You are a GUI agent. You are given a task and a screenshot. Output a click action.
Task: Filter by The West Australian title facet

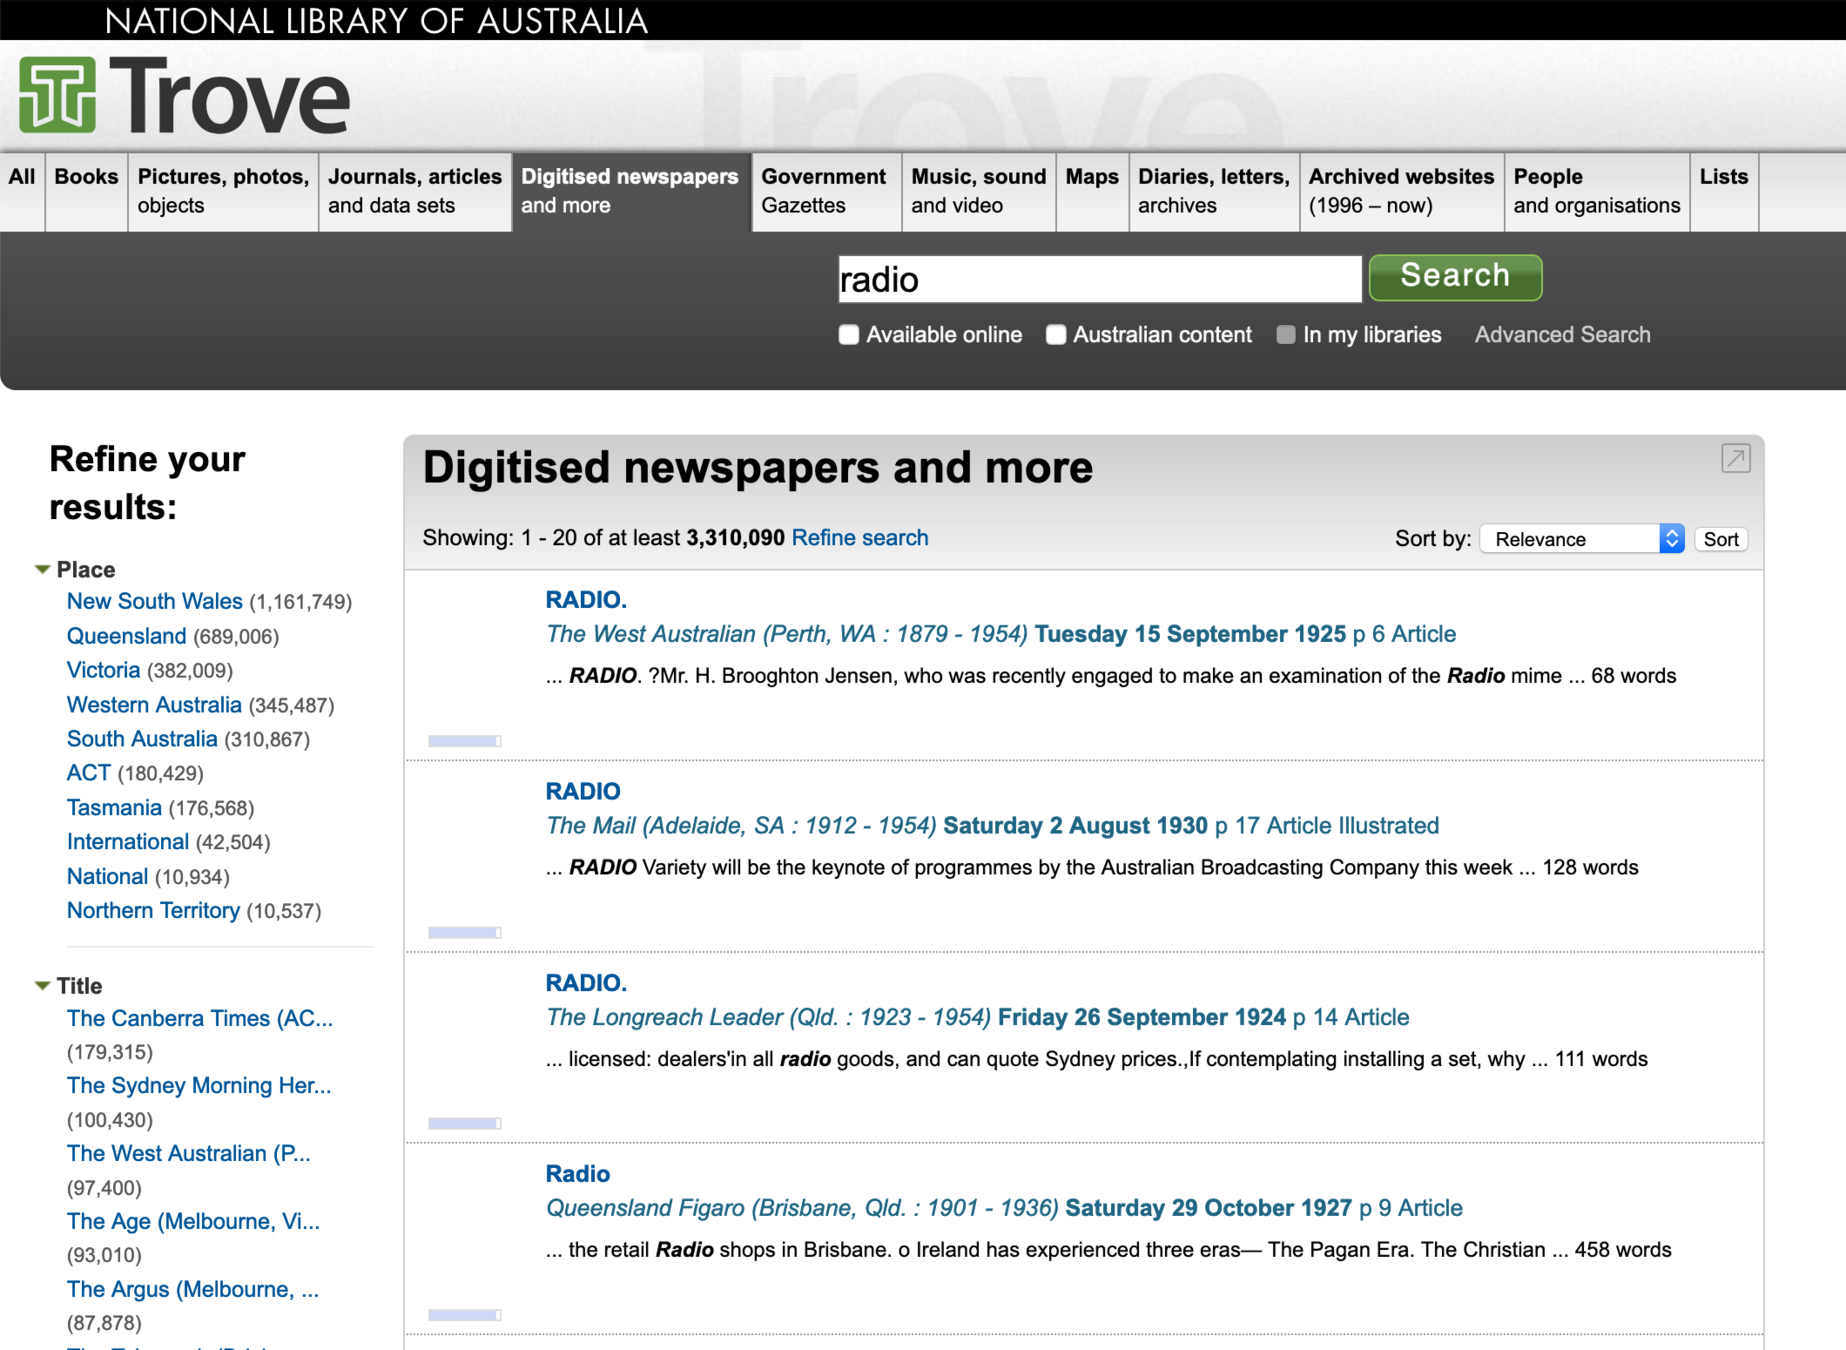click(x=189, y=1154)
